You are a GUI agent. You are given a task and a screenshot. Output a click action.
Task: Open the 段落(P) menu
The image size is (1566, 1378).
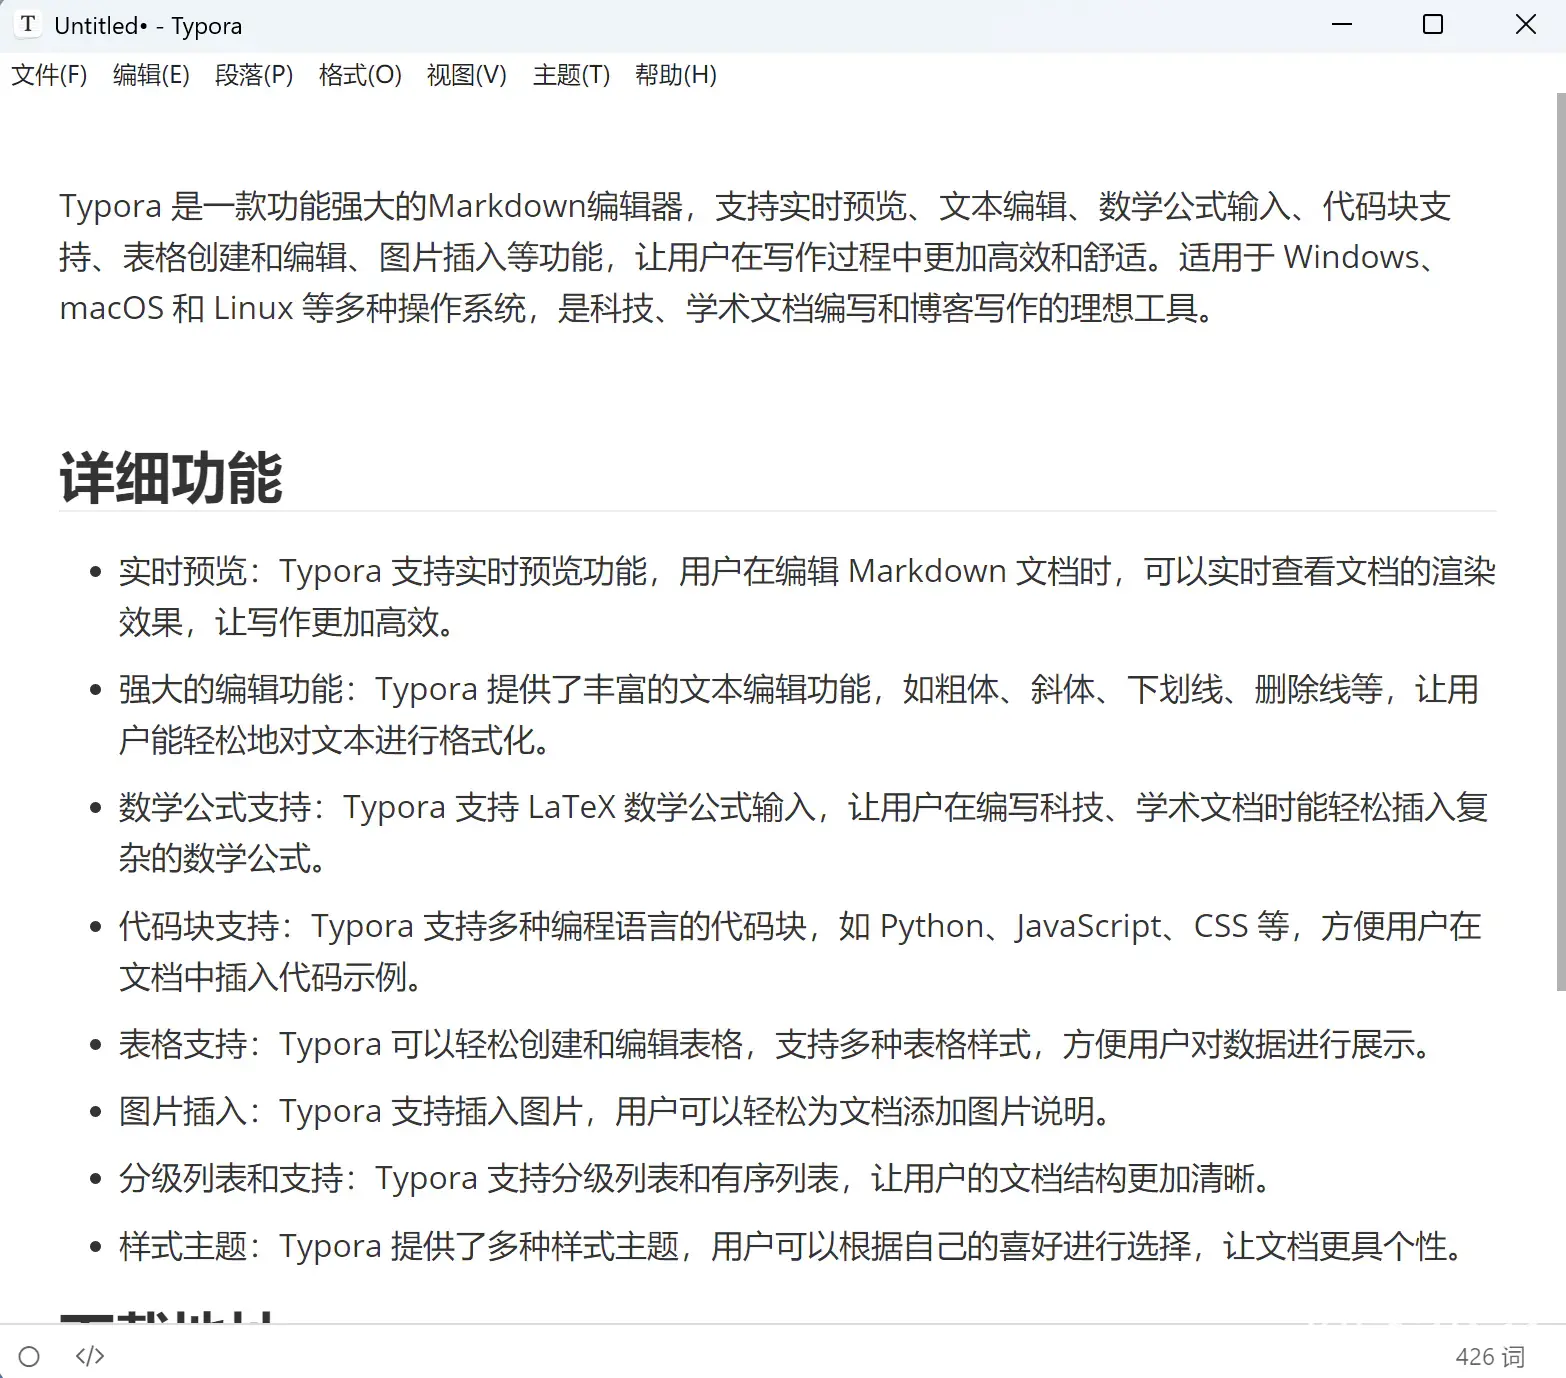pos(254,75)
